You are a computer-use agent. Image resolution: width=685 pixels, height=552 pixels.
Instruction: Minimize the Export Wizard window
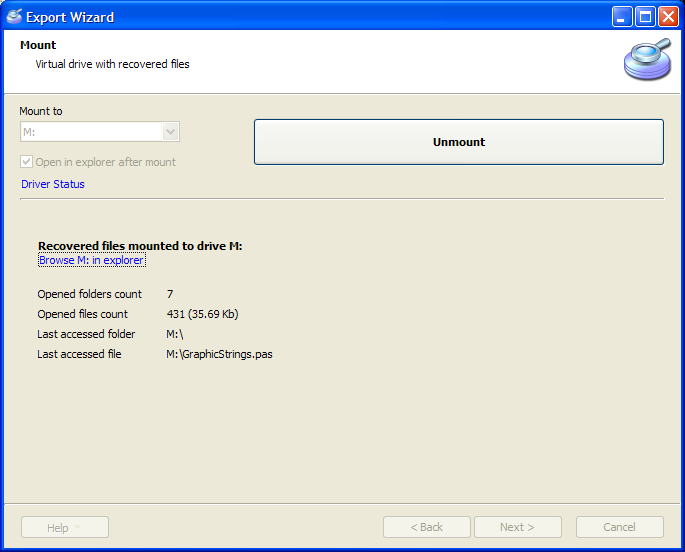tap(622, 17)
